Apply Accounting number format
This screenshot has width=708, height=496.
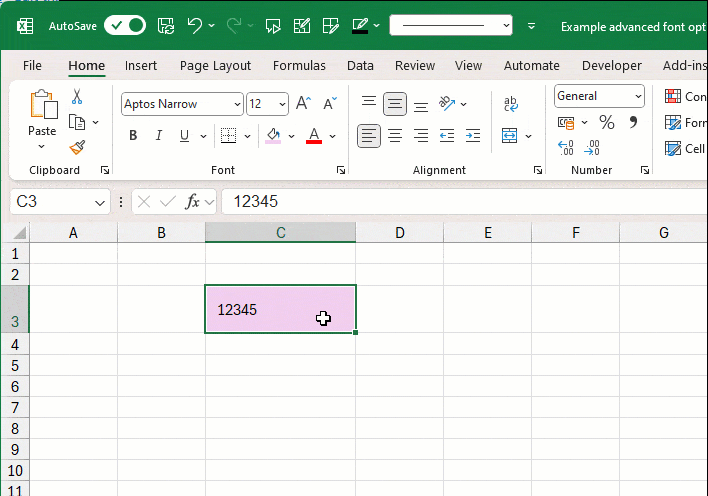pos(566,122)
